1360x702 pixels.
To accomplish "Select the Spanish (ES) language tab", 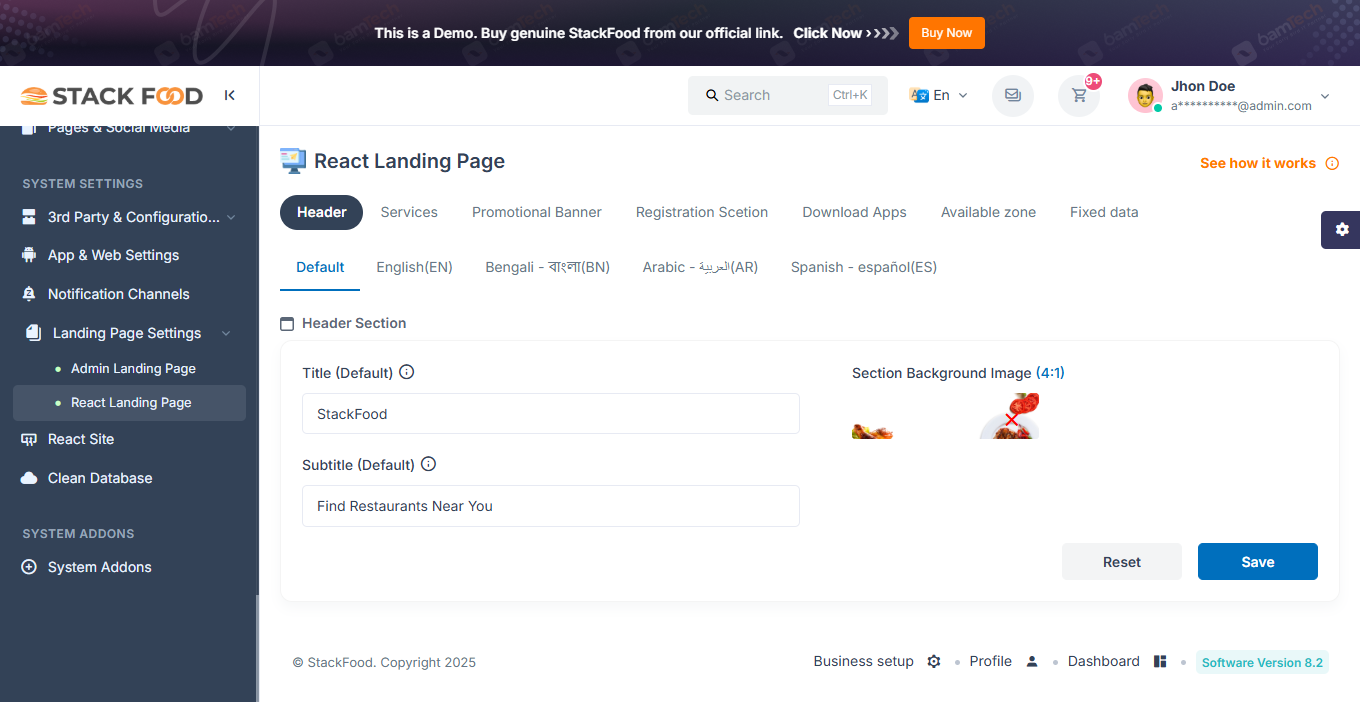I will 864,267.
